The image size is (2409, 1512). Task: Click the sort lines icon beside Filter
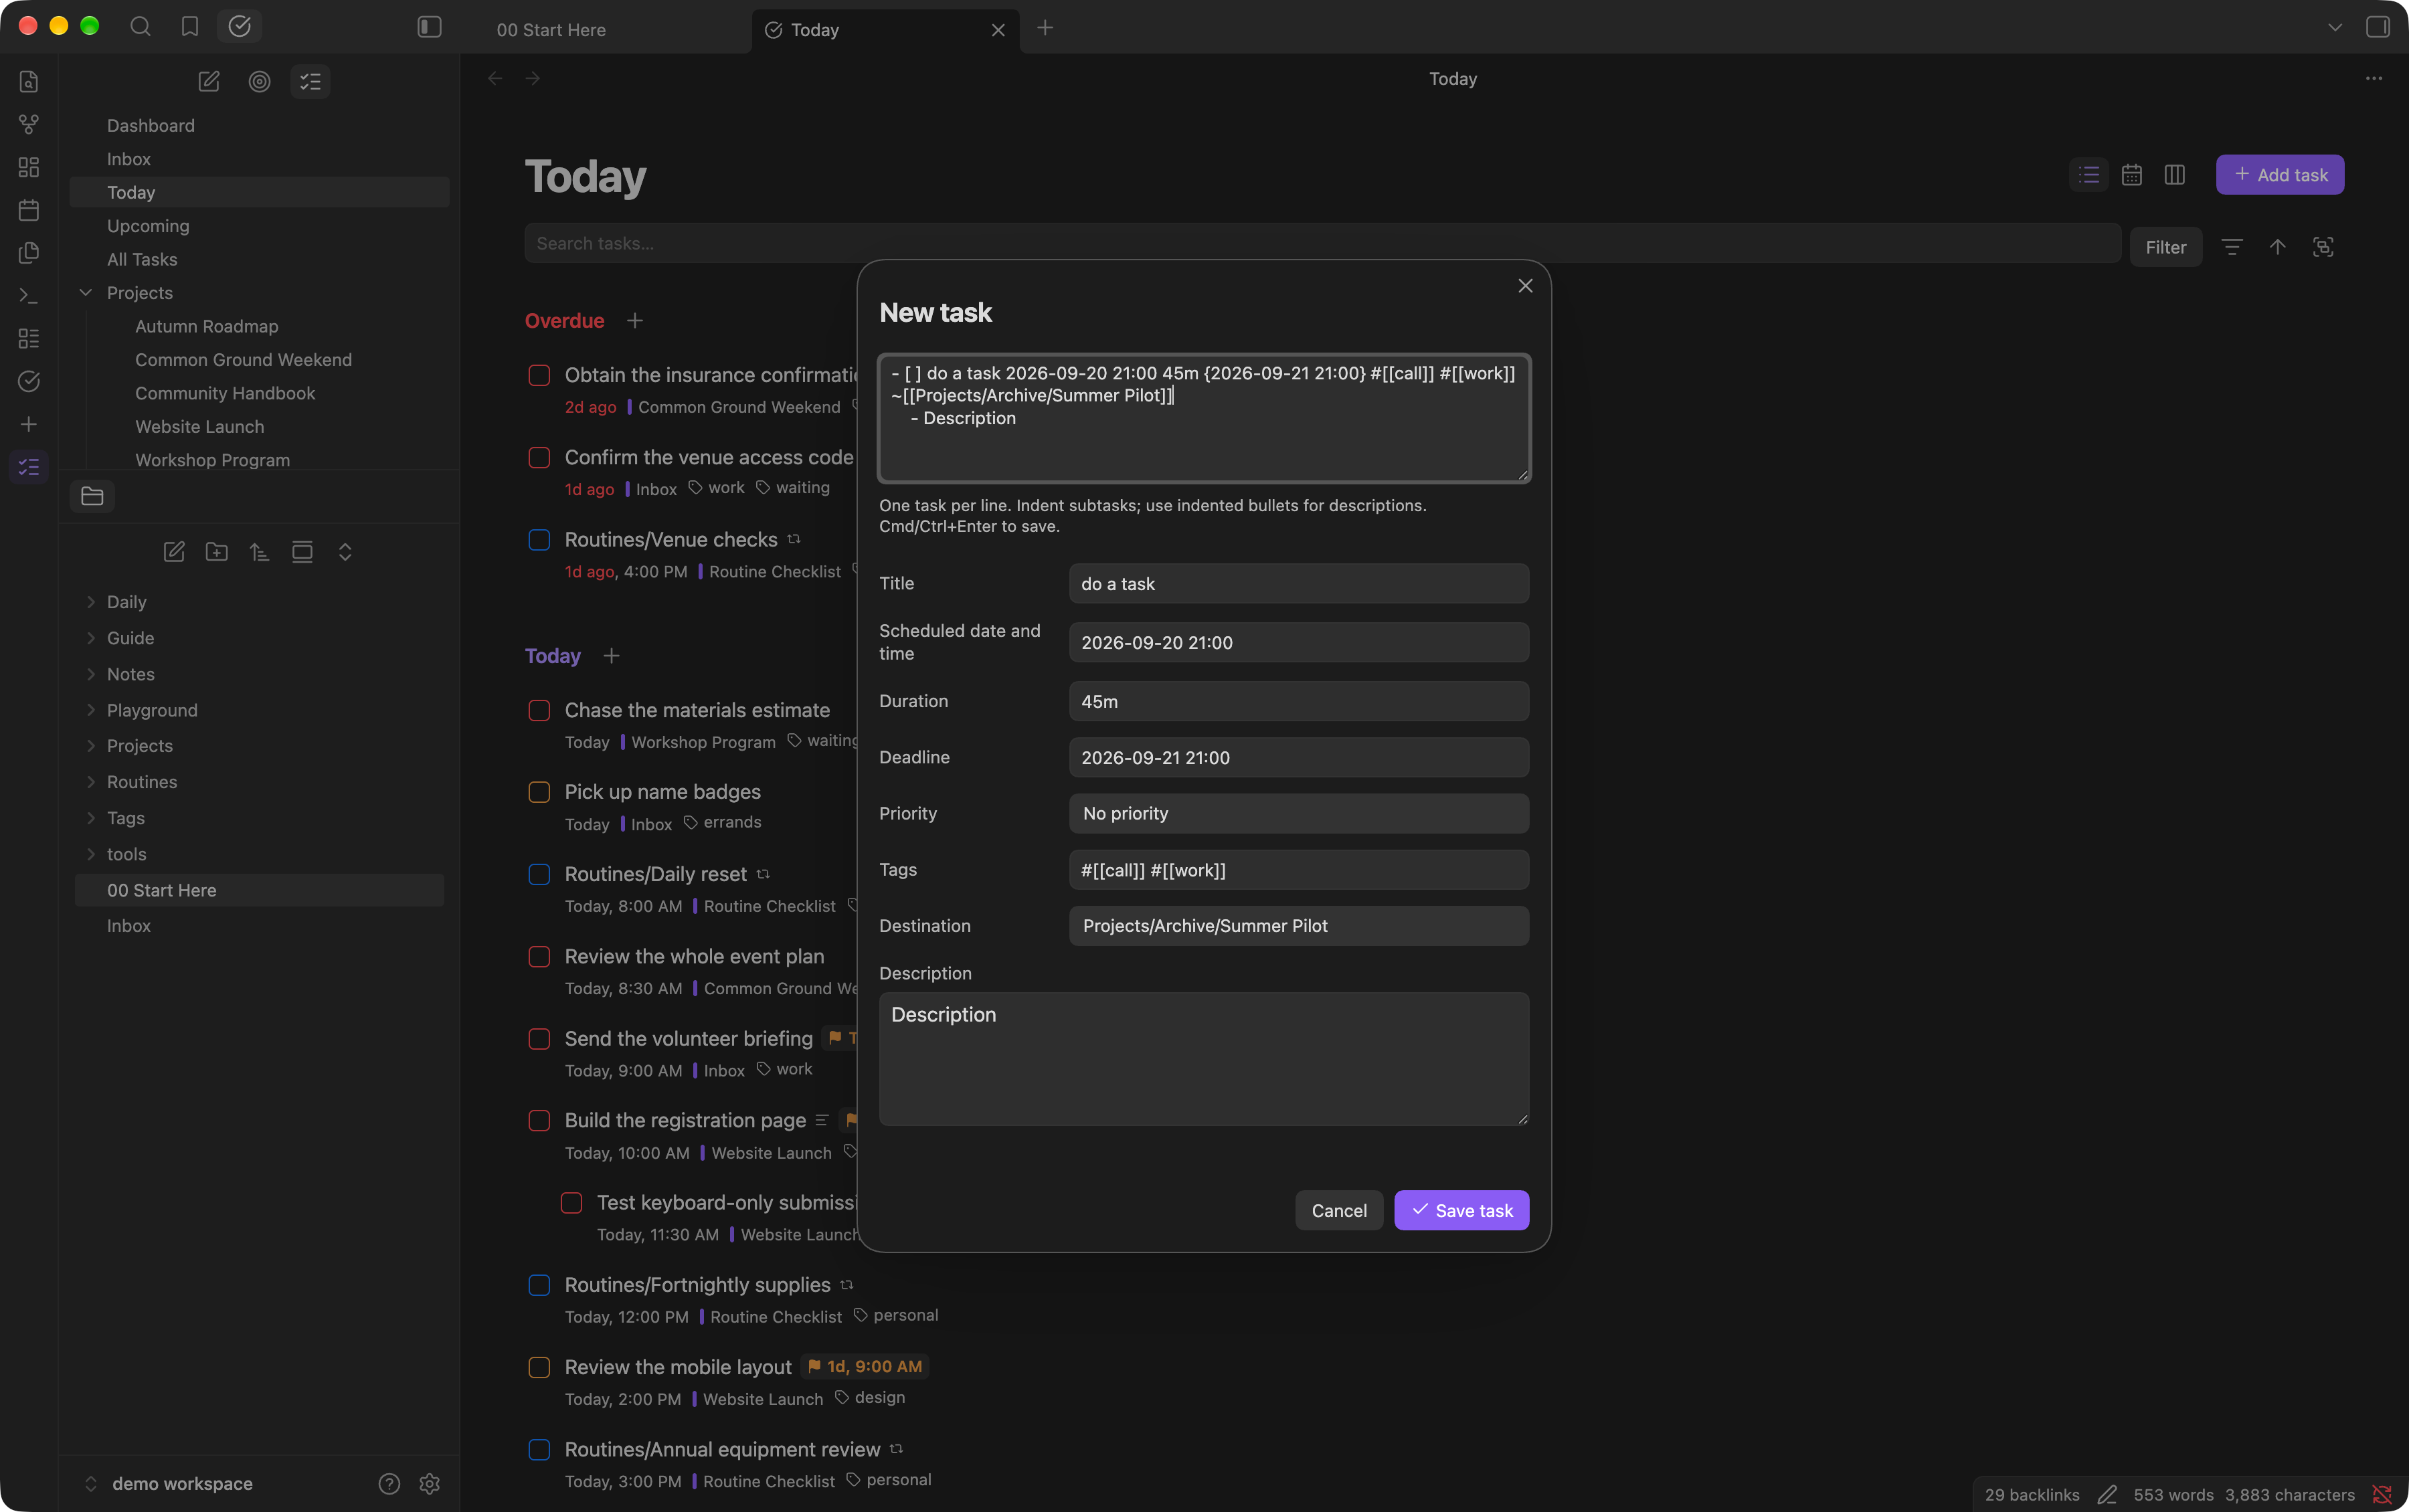[x=2232, y=247]
